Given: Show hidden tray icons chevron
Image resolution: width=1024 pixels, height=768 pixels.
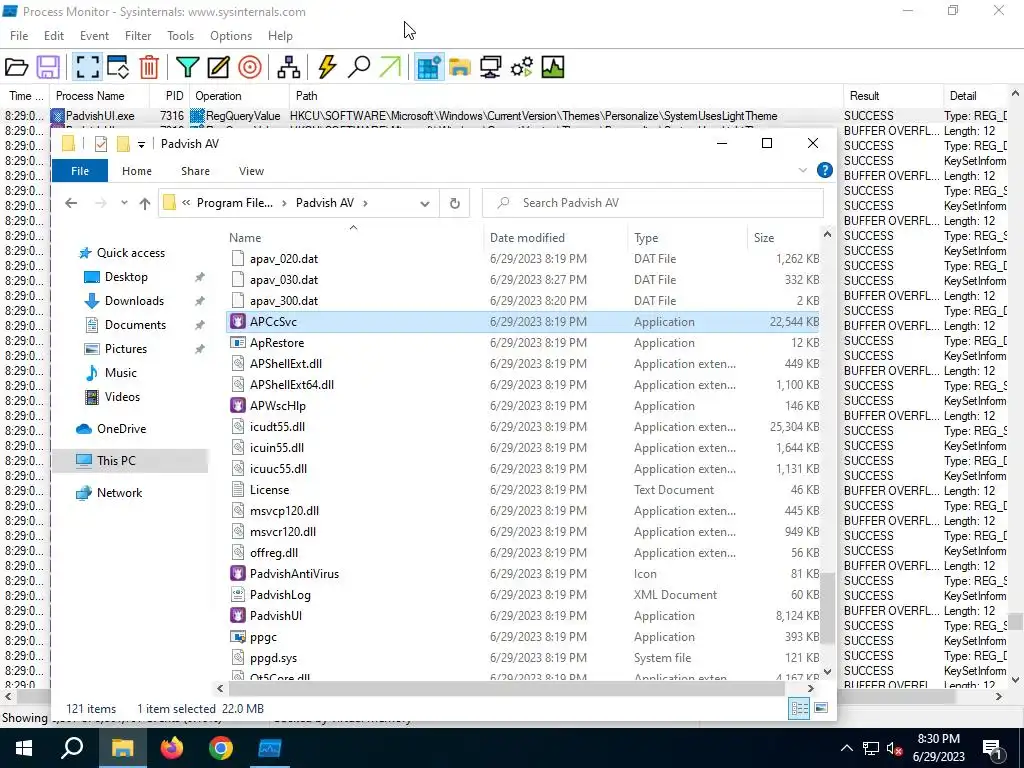Looking at the screenshot, I should click(846, 748).
